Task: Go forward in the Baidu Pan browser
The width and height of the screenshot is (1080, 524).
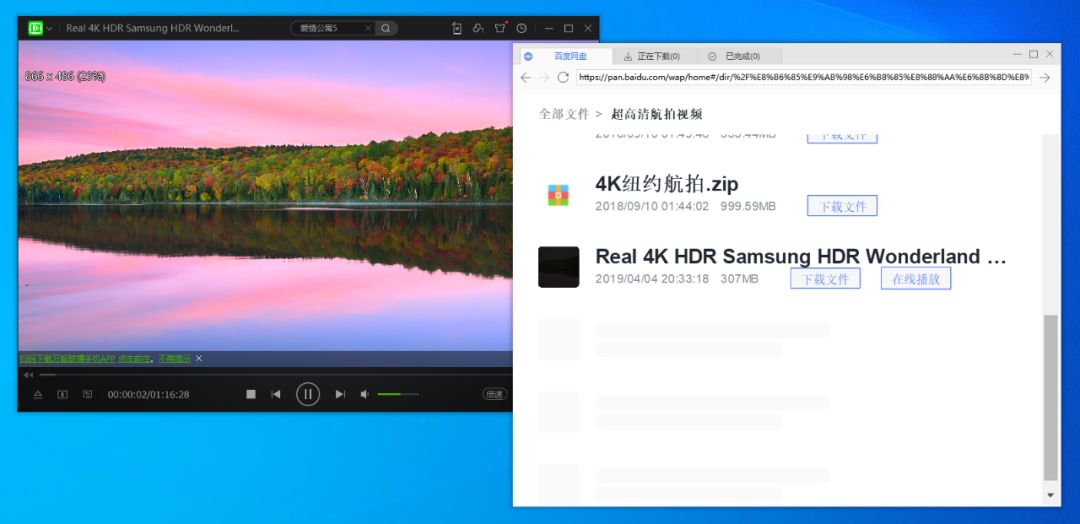Action: click(x=544, y=78)
